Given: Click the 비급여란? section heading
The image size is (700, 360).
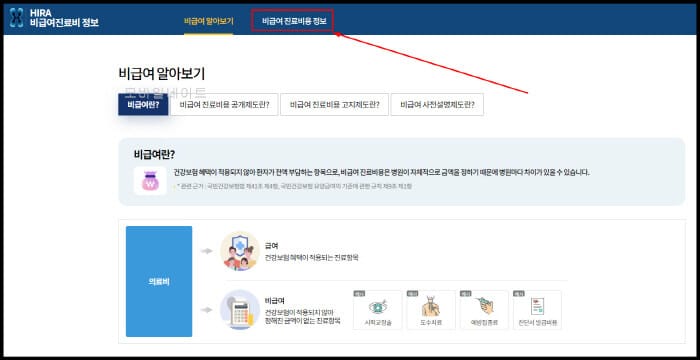Looking at the screenshot, I should (154, 155).
